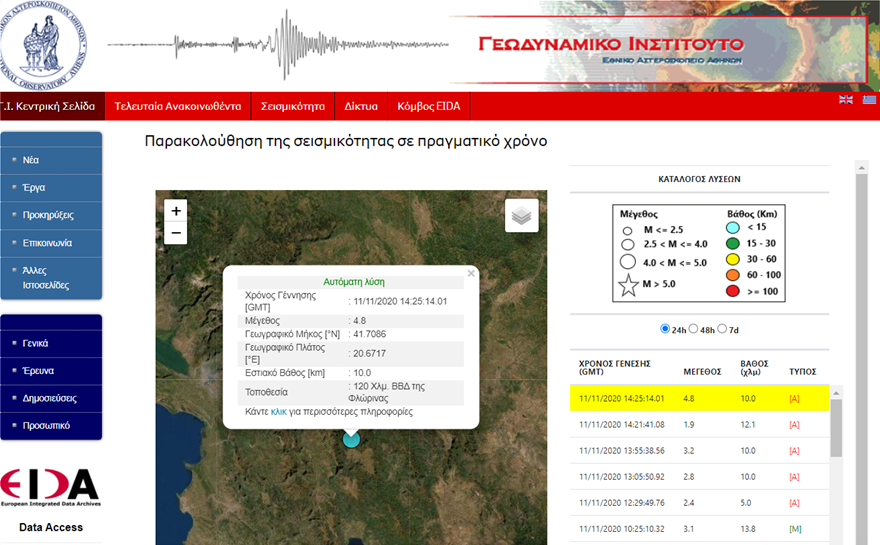This screenshot has width=880, height=545.
Task: Close the earthquake info popup
Action: 471,273
